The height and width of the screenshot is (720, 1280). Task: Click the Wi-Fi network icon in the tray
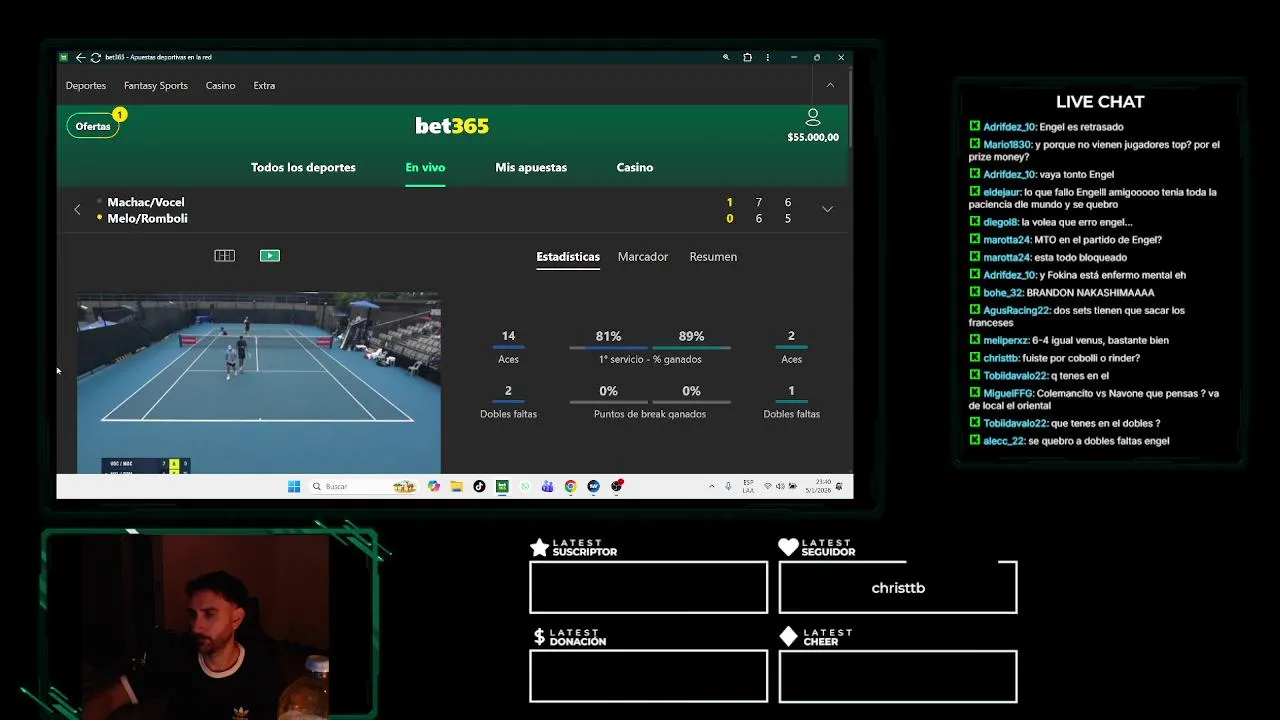tap(768, 486)
